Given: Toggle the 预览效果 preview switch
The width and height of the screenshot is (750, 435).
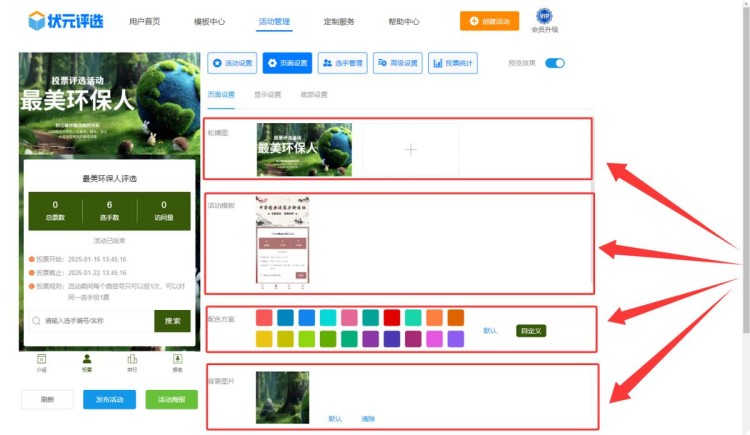Looking at the screenshot, I should point(554,63).
